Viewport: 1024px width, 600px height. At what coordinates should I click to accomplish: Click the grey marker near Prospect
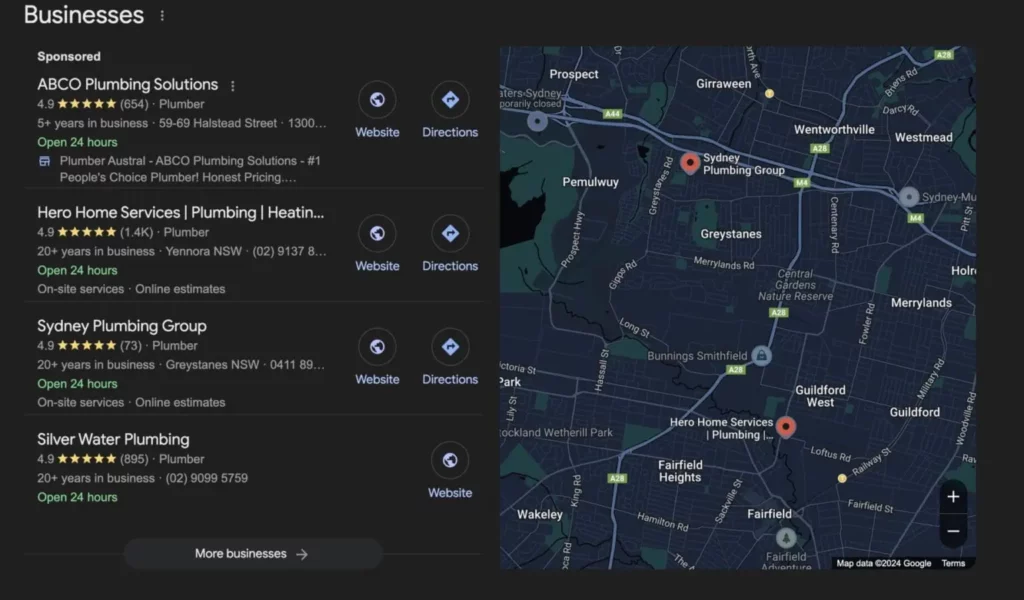537,121
